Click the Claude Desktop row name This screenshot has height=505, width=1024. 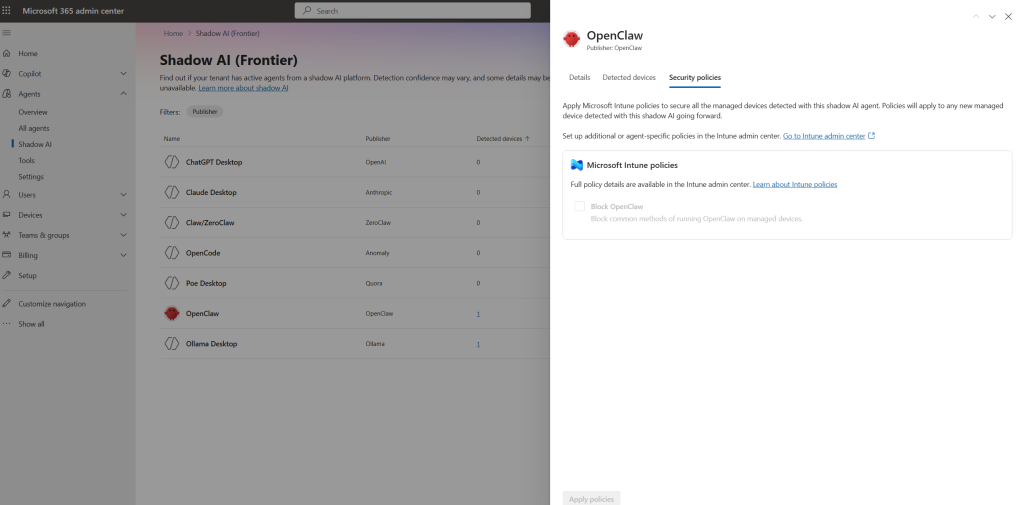211,192
